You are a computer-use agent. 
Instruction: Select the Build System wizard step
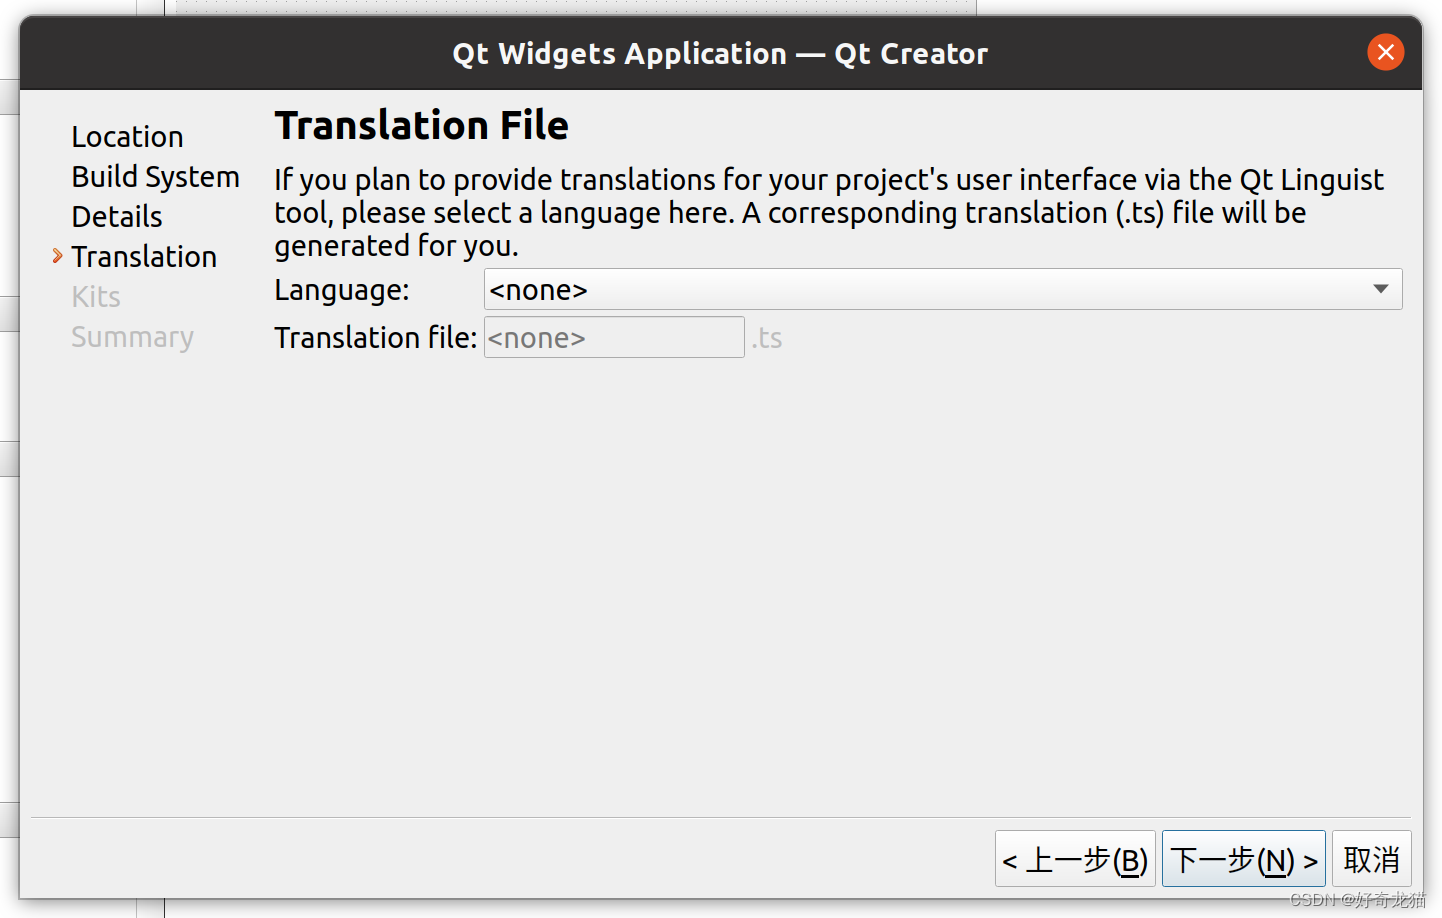pos(155,177)
